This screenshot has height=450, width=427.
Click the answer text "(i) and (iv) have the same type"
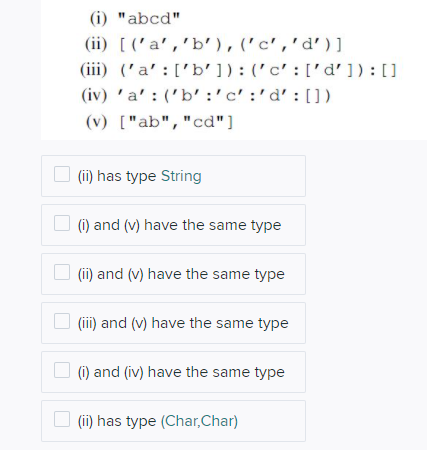(181, 372)
